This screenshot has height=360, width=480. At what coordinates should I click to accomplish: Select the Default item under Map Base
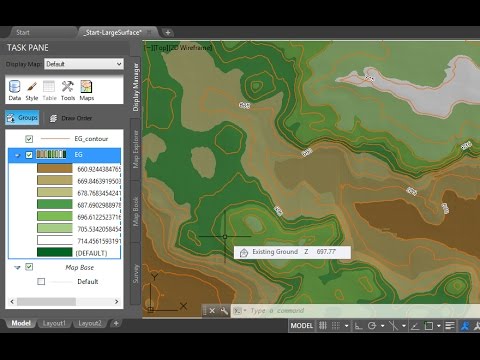pos(88,281)
